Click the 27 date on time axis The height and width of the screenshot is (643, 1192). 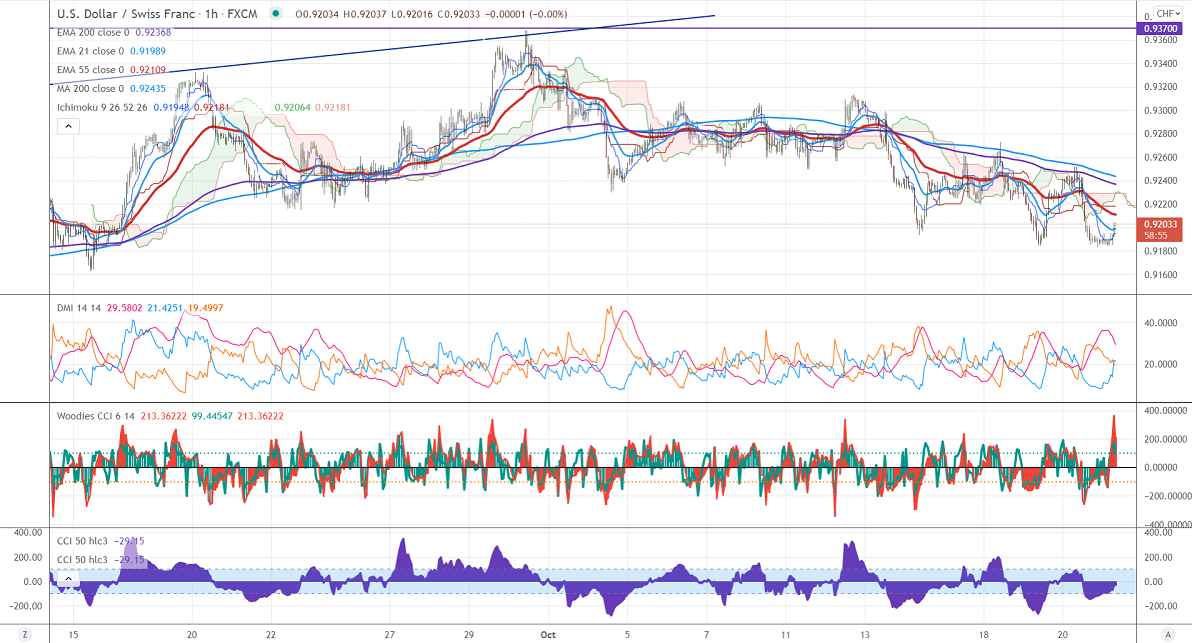click(x=390, y=635)
